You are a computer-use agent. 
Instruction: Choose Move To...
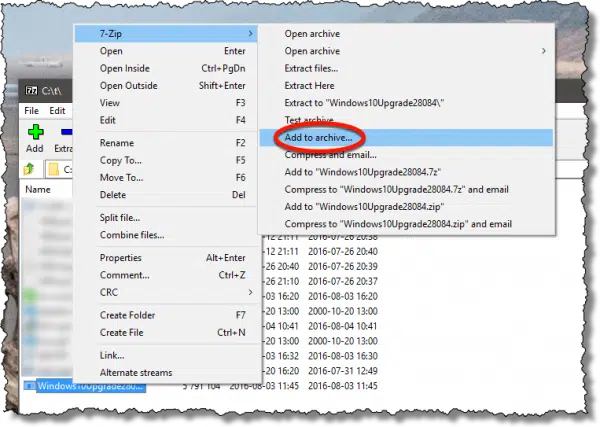168,178
